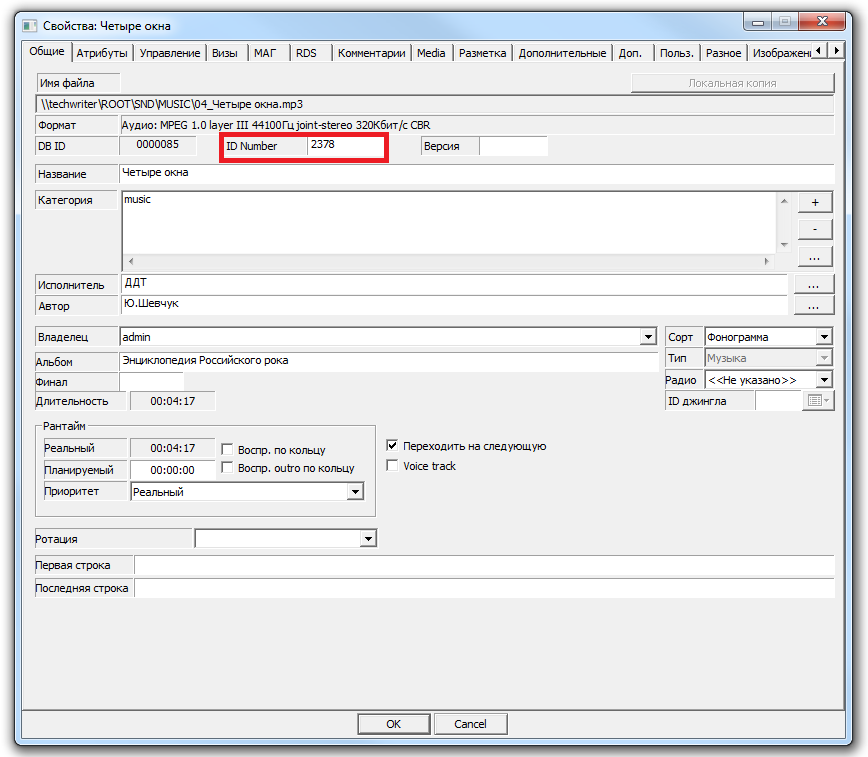Switch to the Атрибуты tab
868x757 pixels.
coord(102,53)
